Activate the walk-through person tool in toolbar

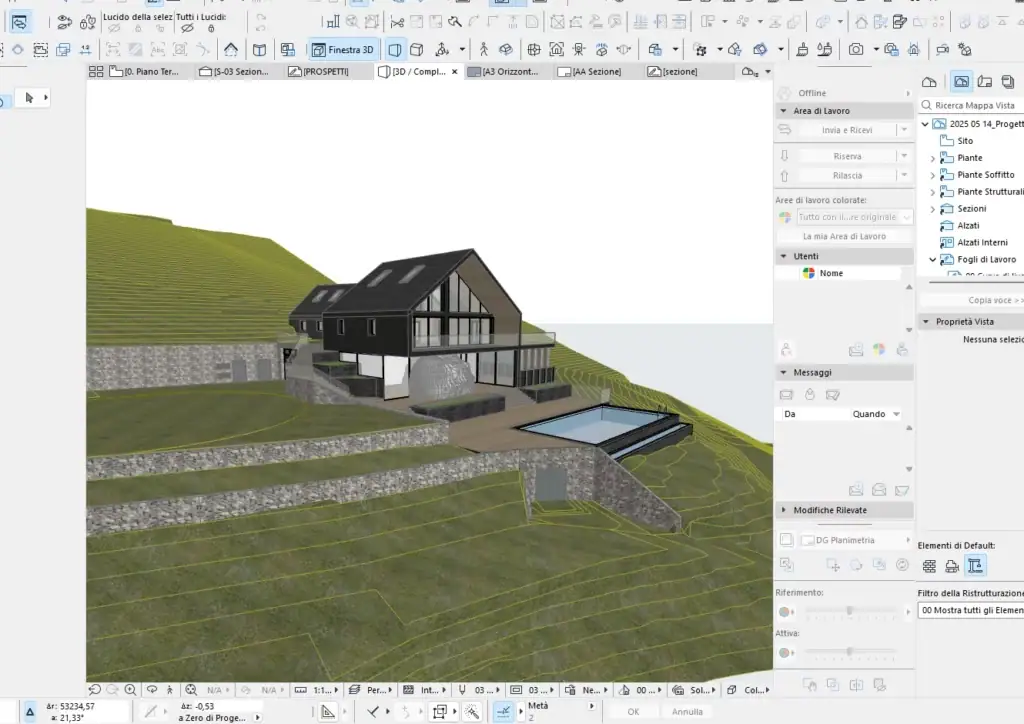(484, 48)
